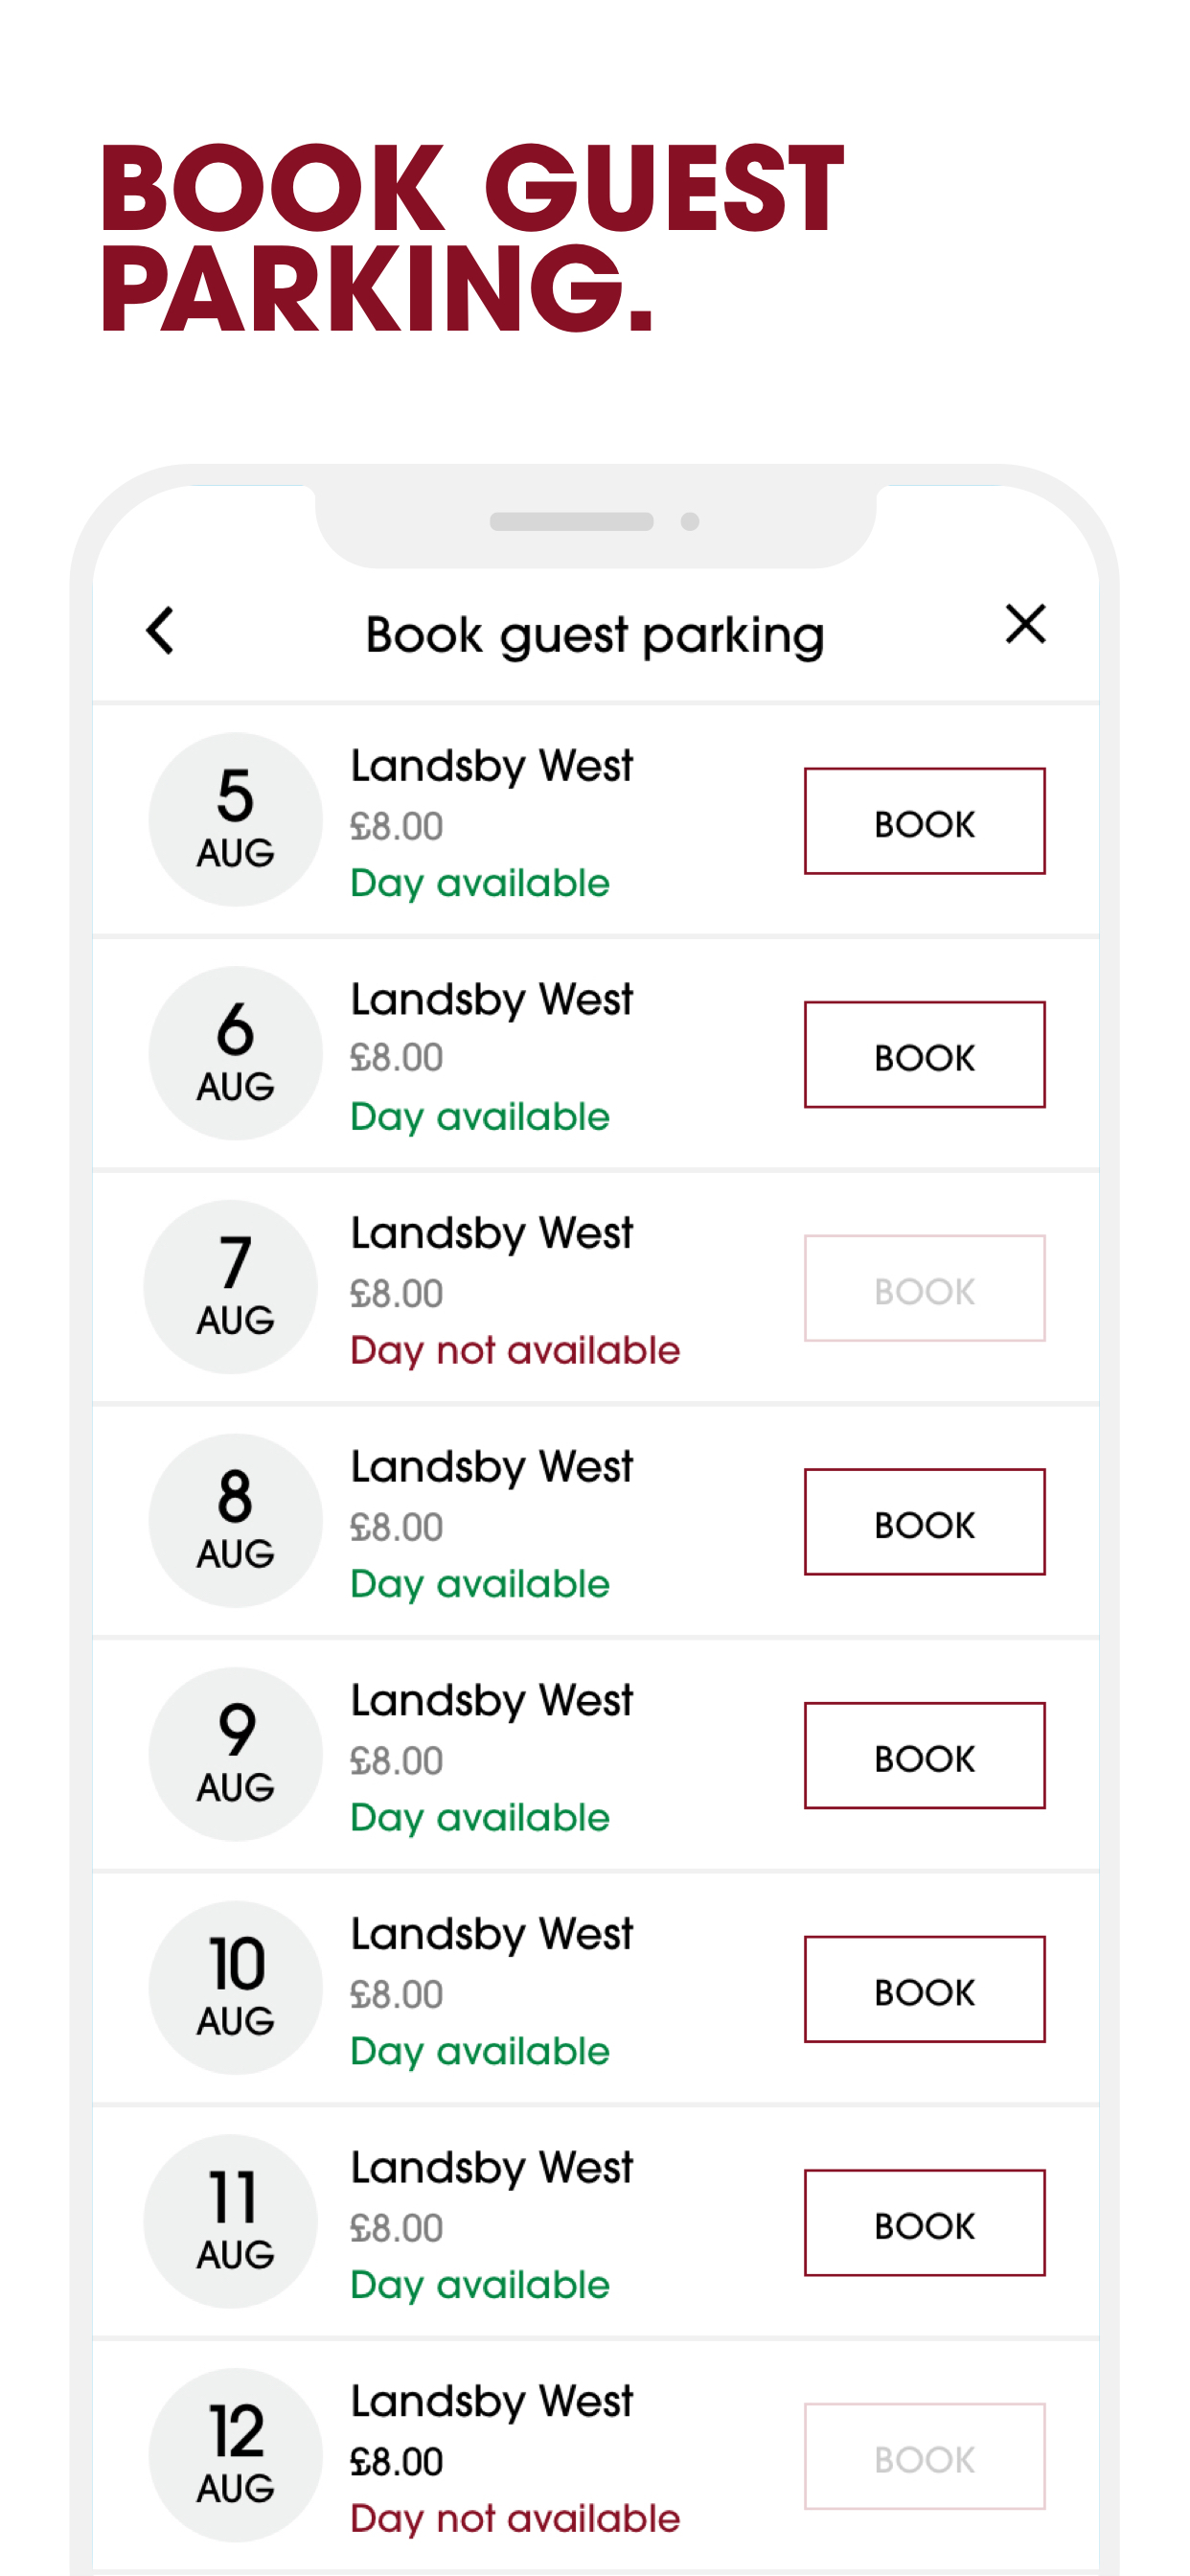The image size is (1190, 2576).
Task: Select the 11 AUG date circle
Action: [232, 2222]
